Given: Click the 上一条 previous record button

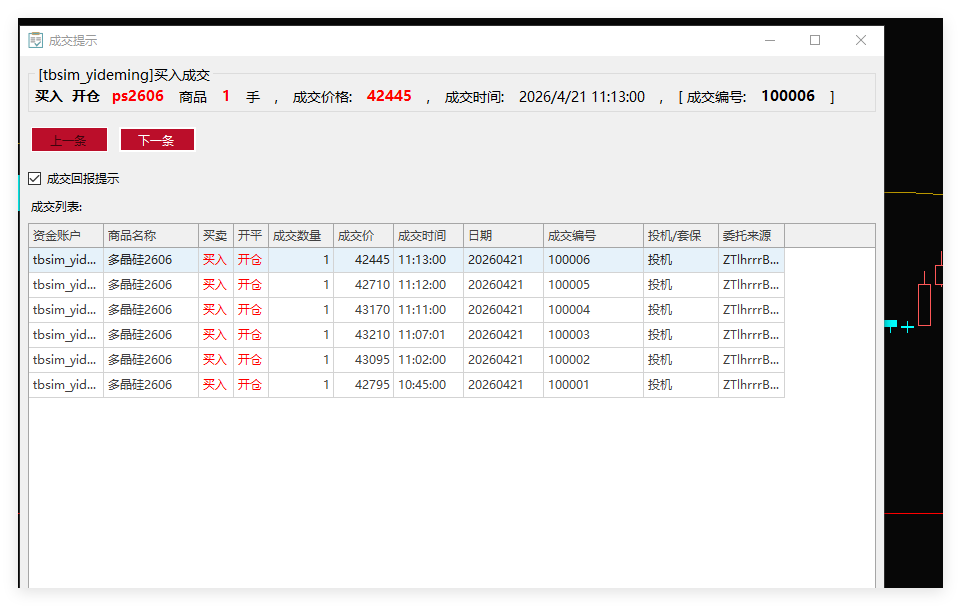Looking at the screenshot, I should [x=69, y=140].
